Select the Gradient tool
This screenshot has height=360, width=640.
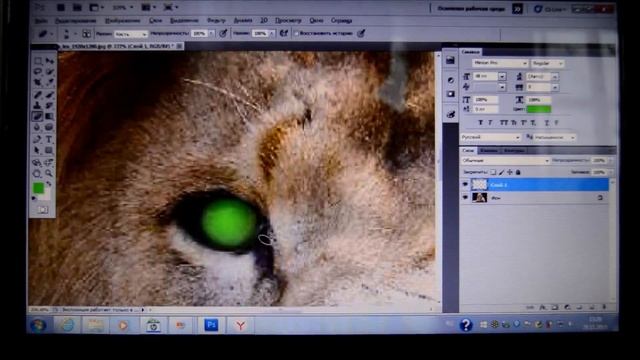tap(49, 117)
